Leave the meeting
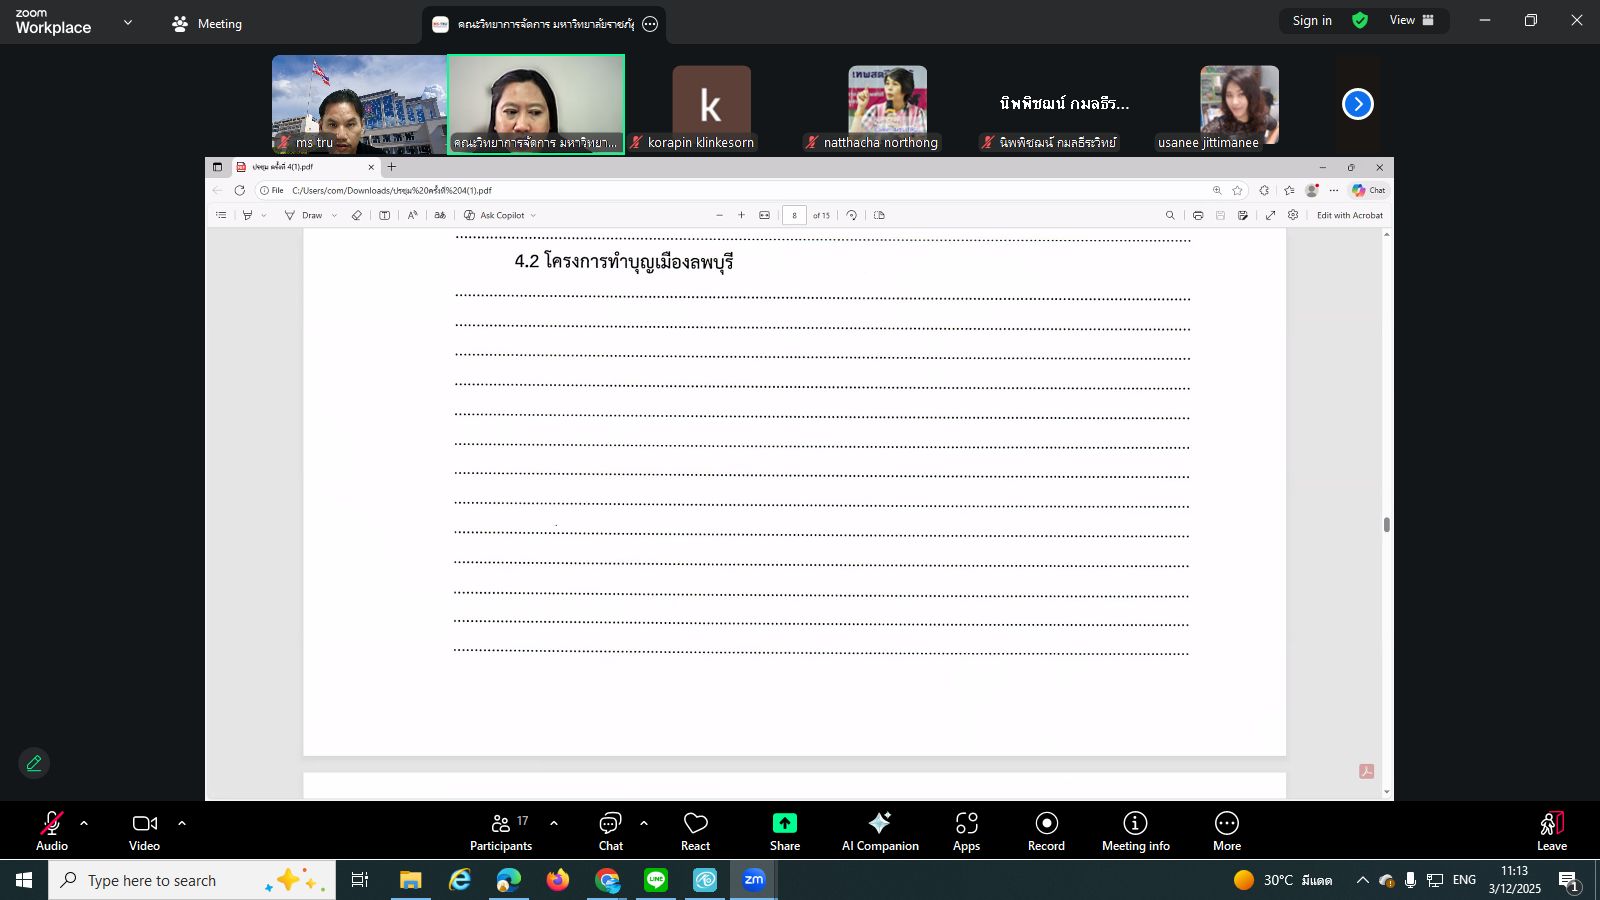 (x=1552, y=831)
